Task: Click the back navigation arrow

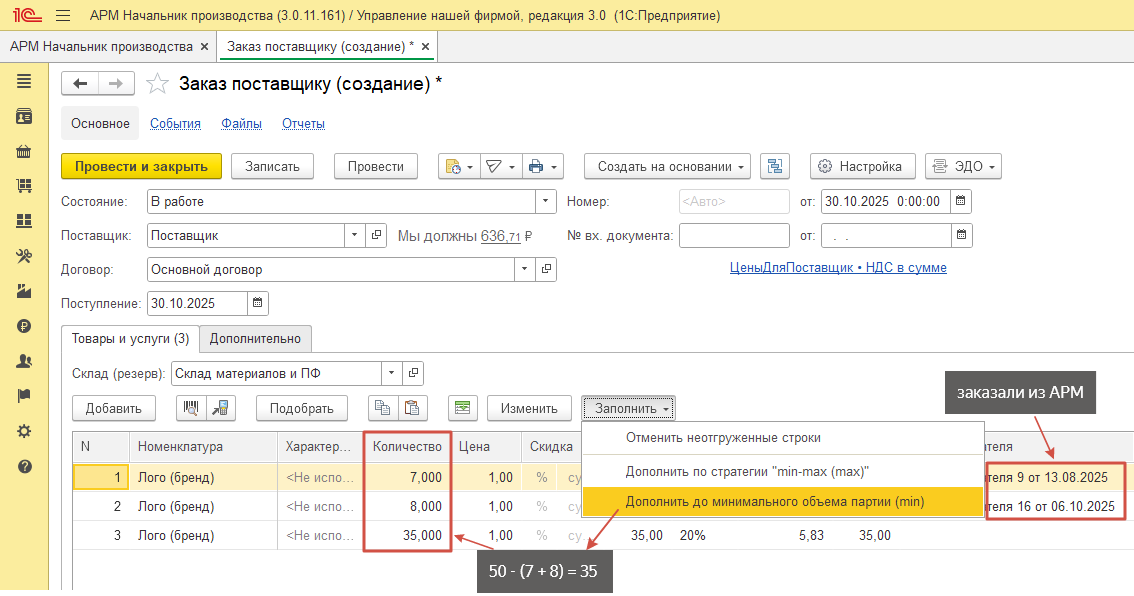Action: click(81, 85)
